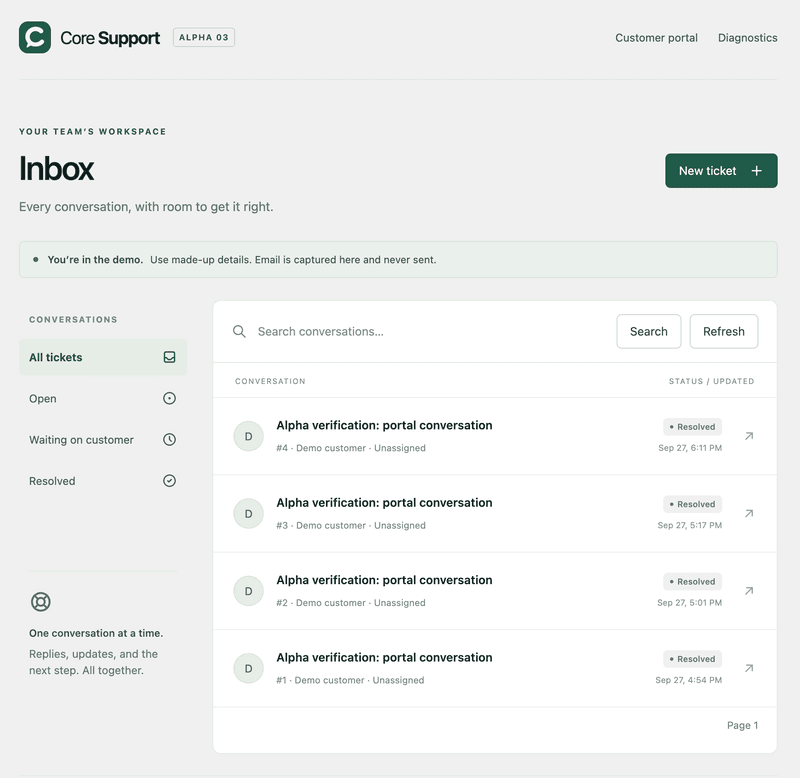Click the D avatar for ticket #1
The height and width of the screenshot is (778, 800).
coord(248,668)
